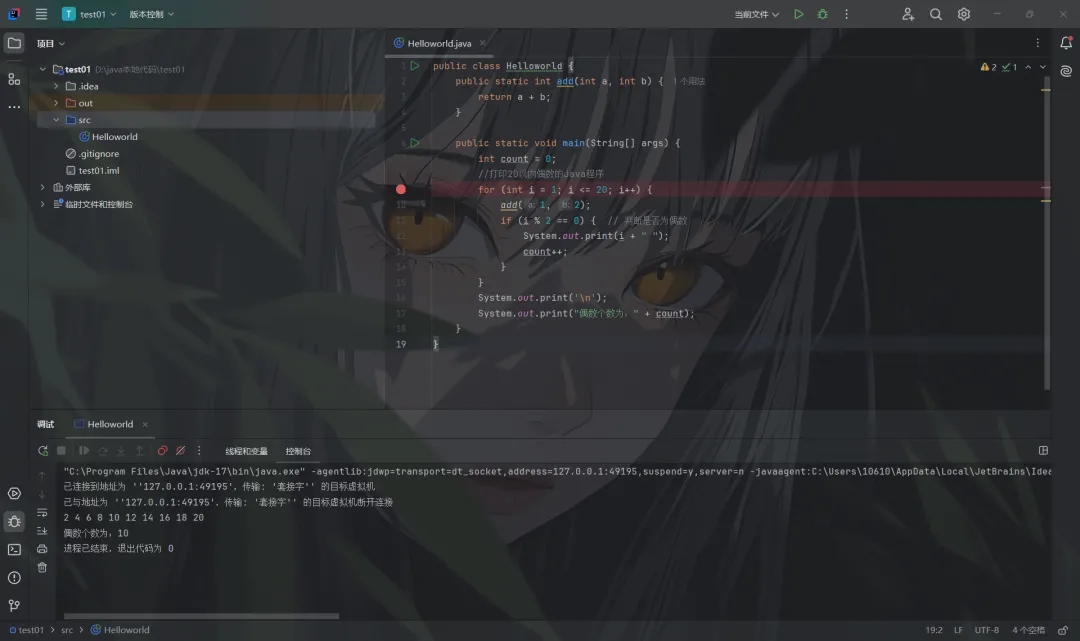This screenshot has height=641, width=1080.
Task: Select the test01.iml file
Action: tap(92, 170)
